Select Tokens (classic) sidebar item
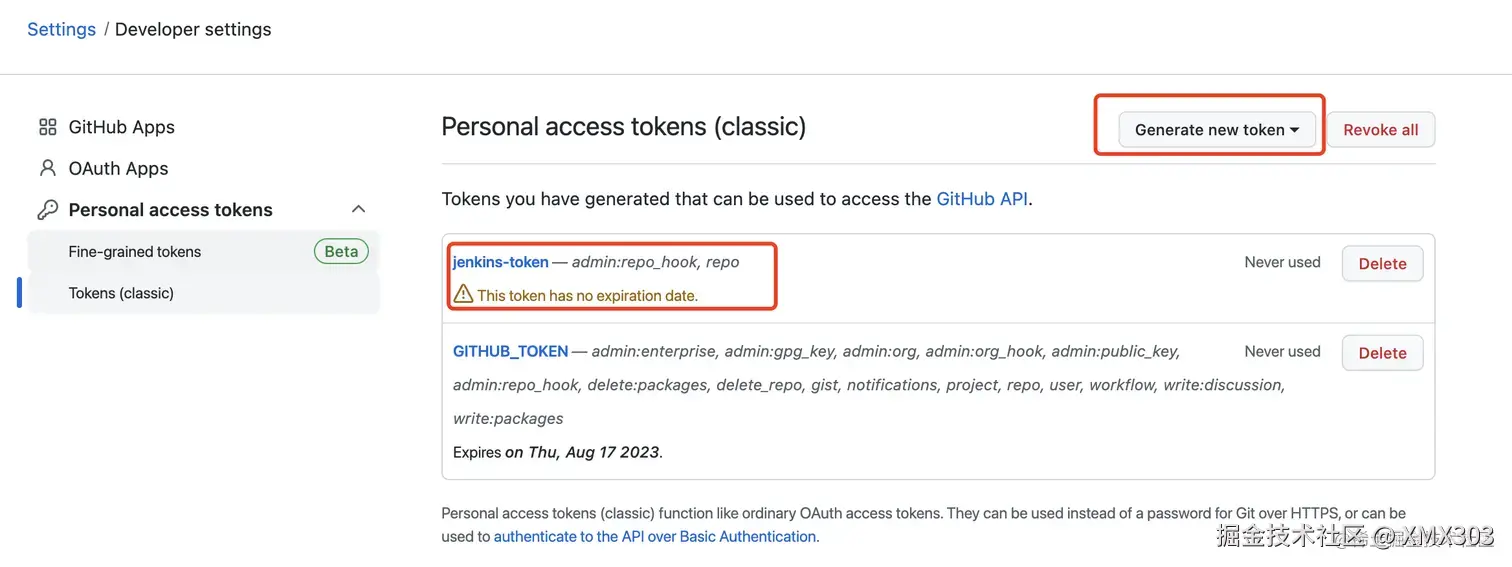Image resolution: width=1512 pixels, height=567 pixels. (121, 293)
